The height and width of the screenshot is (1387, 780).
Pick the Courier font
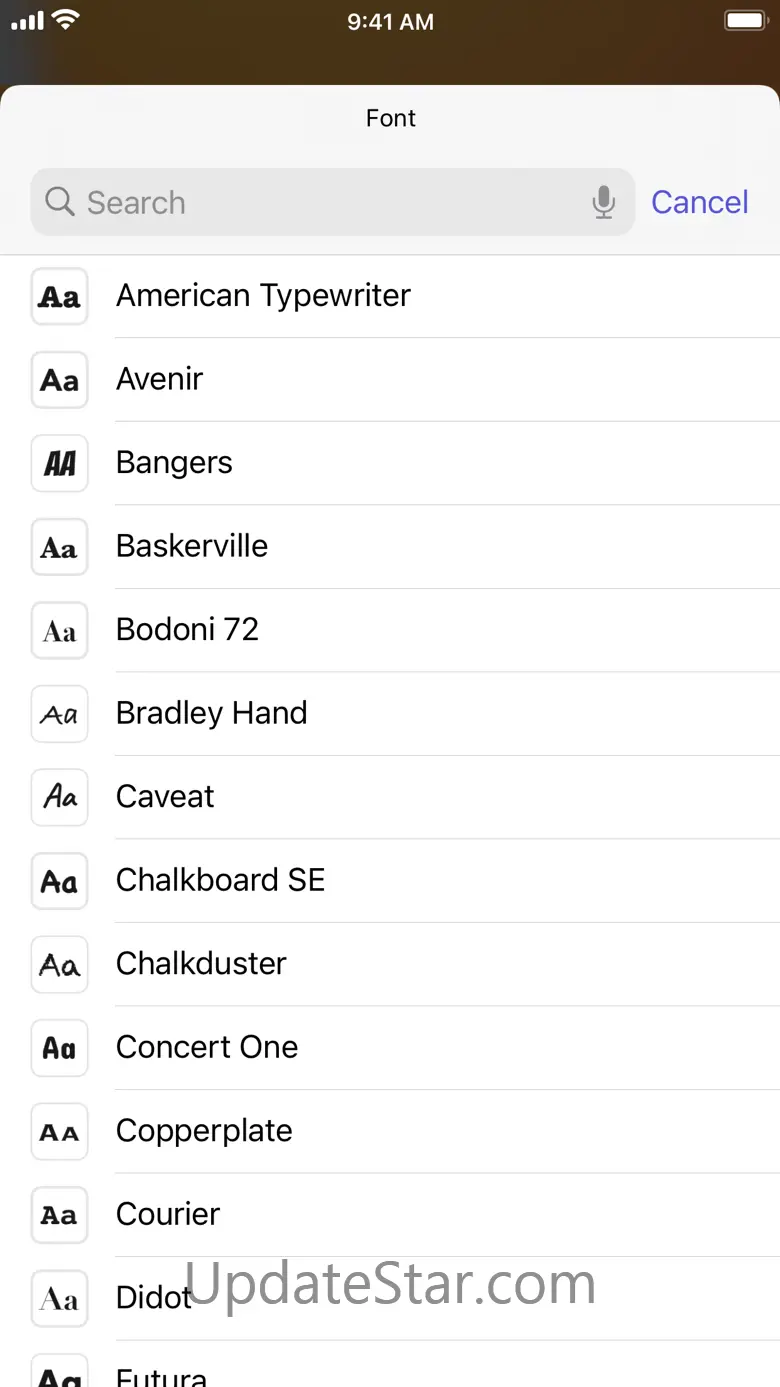tap(168, 1215)
